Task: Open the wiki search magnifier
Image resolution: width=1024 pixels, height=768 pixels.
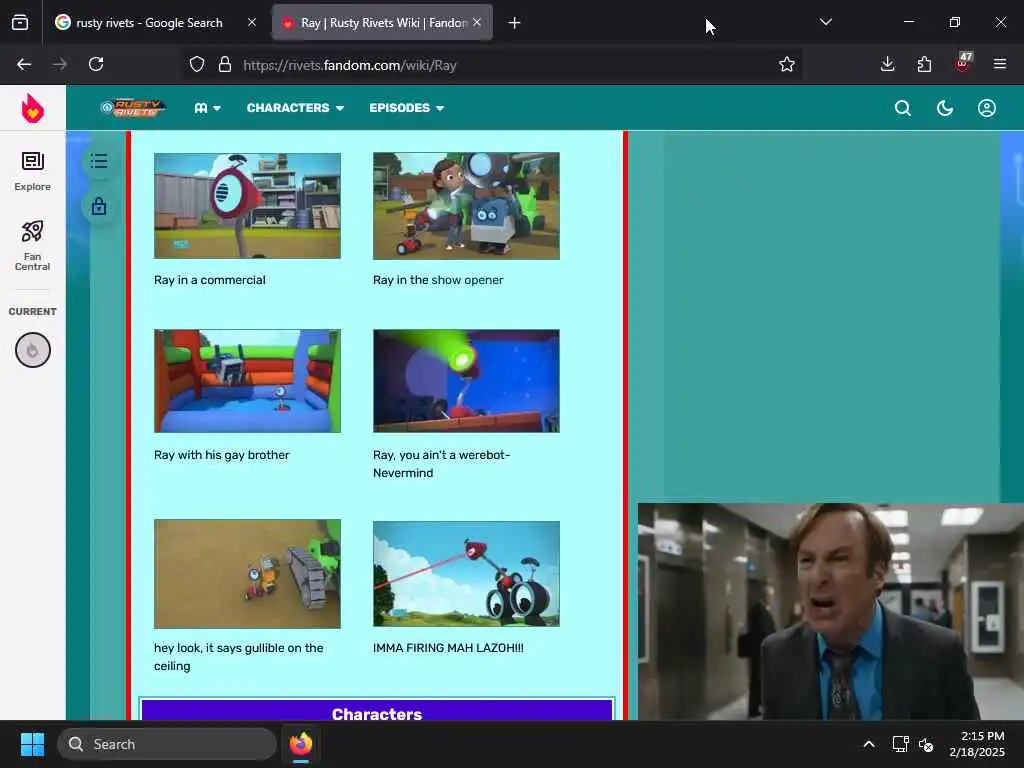Action: click(x=903, y=108)
